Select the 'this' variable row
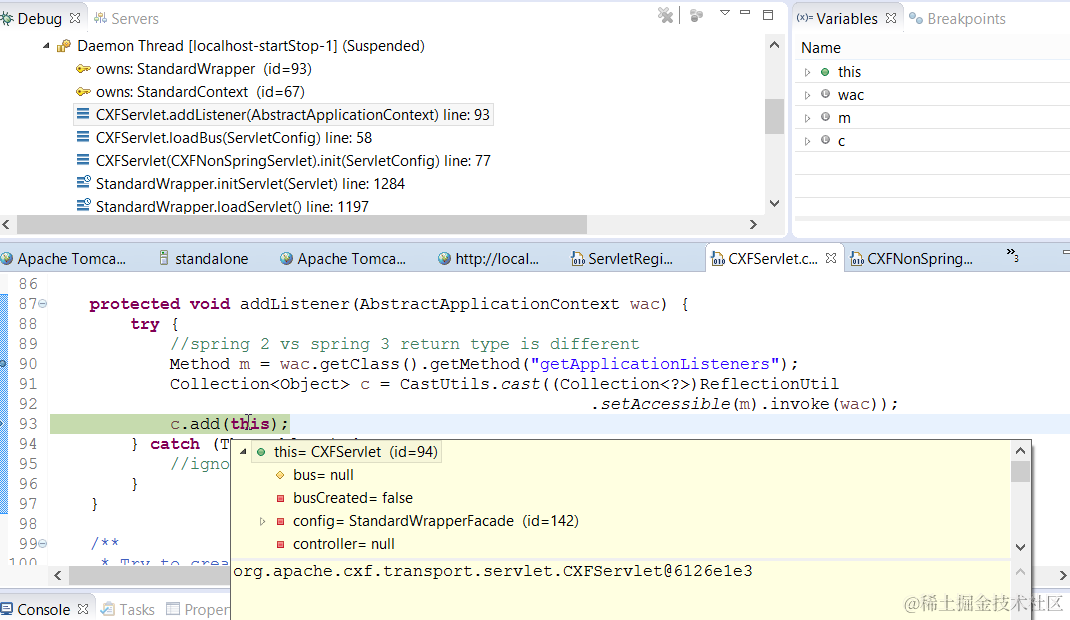 (932, 72)
